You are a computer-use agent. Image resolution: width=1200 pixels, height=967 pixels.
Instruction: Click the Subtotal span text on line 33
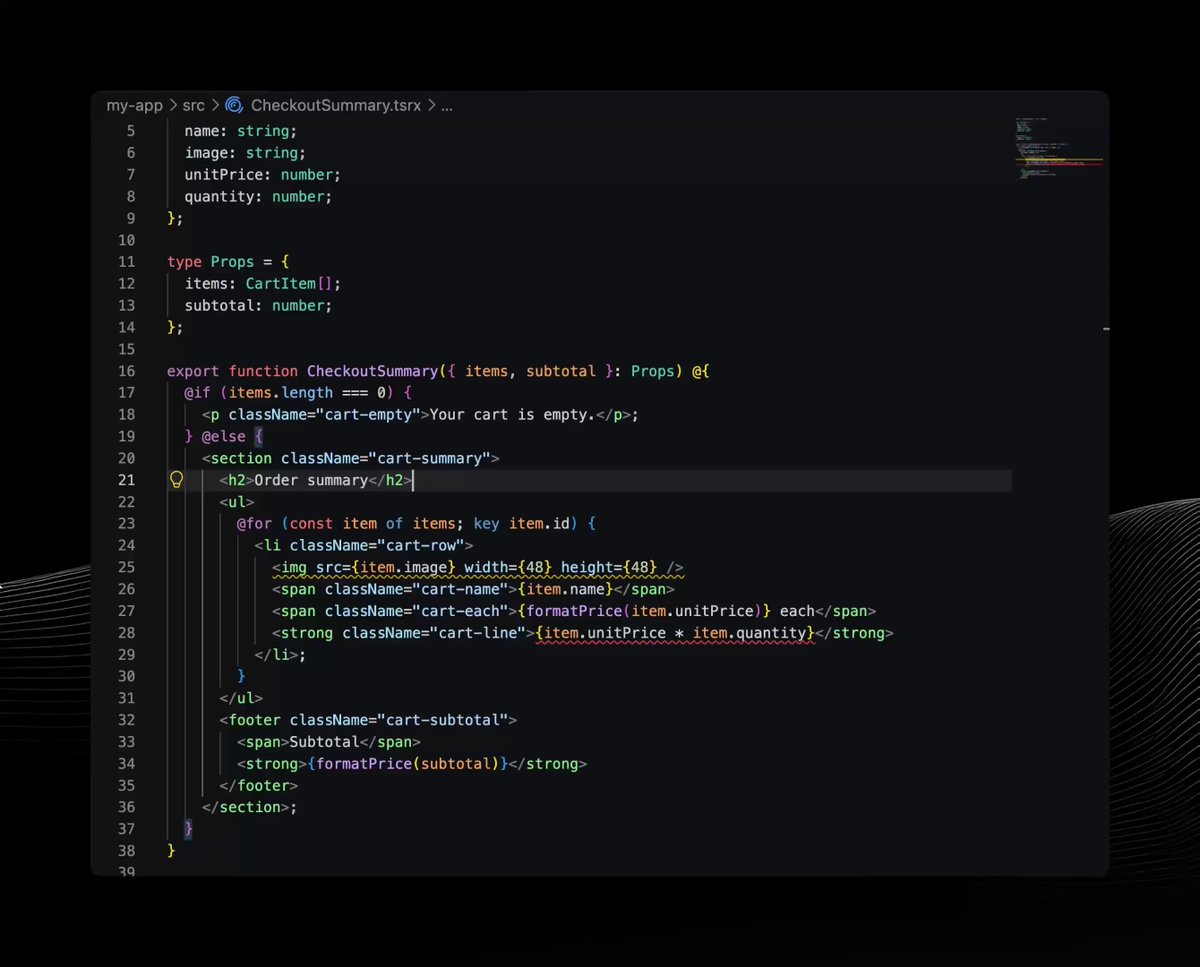(324, 742)
